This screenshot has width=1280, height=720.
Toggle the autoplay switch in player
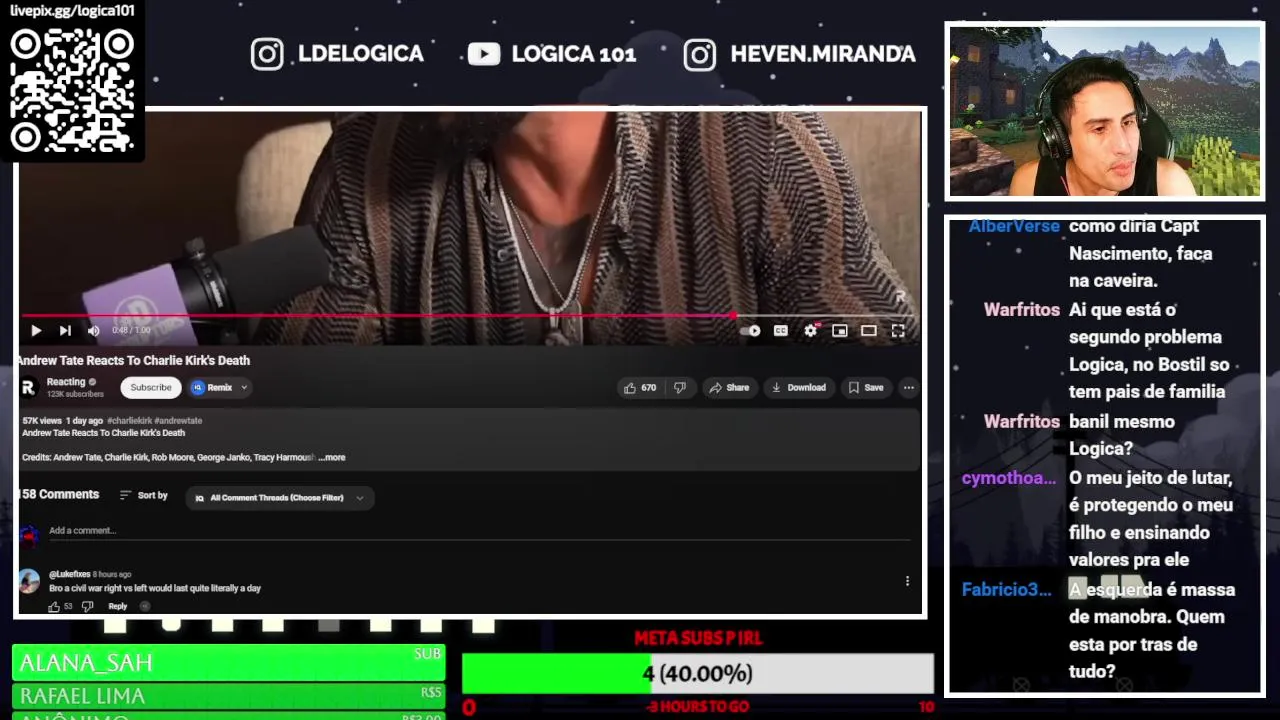(751, 331)
